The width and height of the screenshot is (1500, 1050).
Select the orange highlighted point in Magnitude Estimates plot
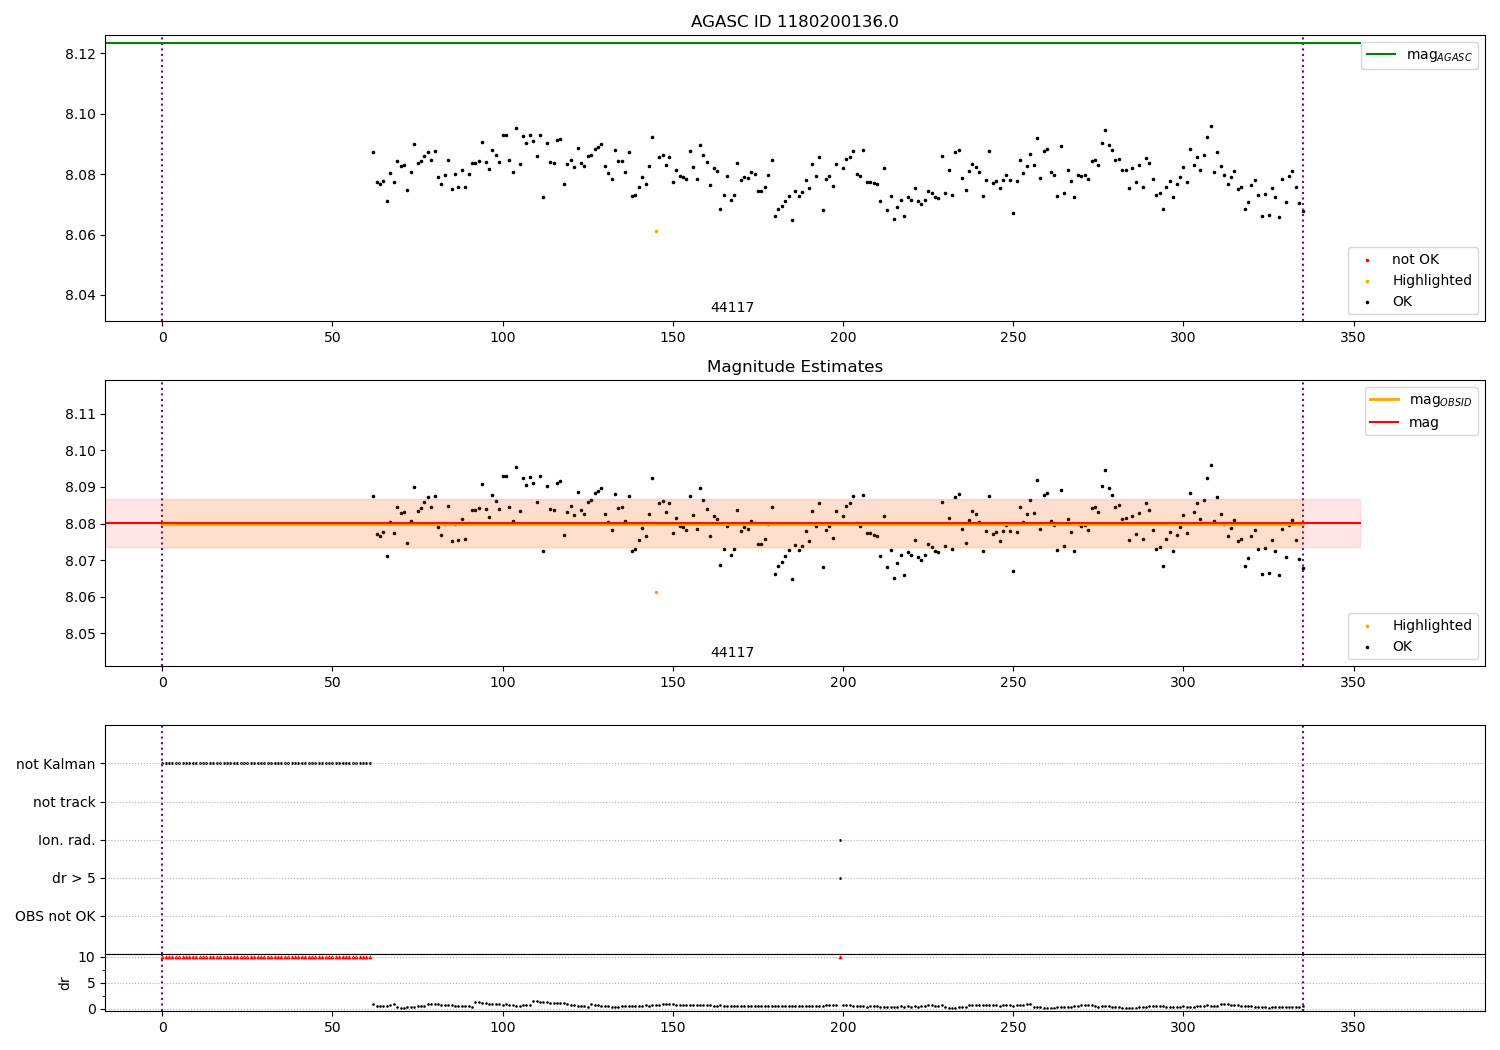click(x=656, y=592)
